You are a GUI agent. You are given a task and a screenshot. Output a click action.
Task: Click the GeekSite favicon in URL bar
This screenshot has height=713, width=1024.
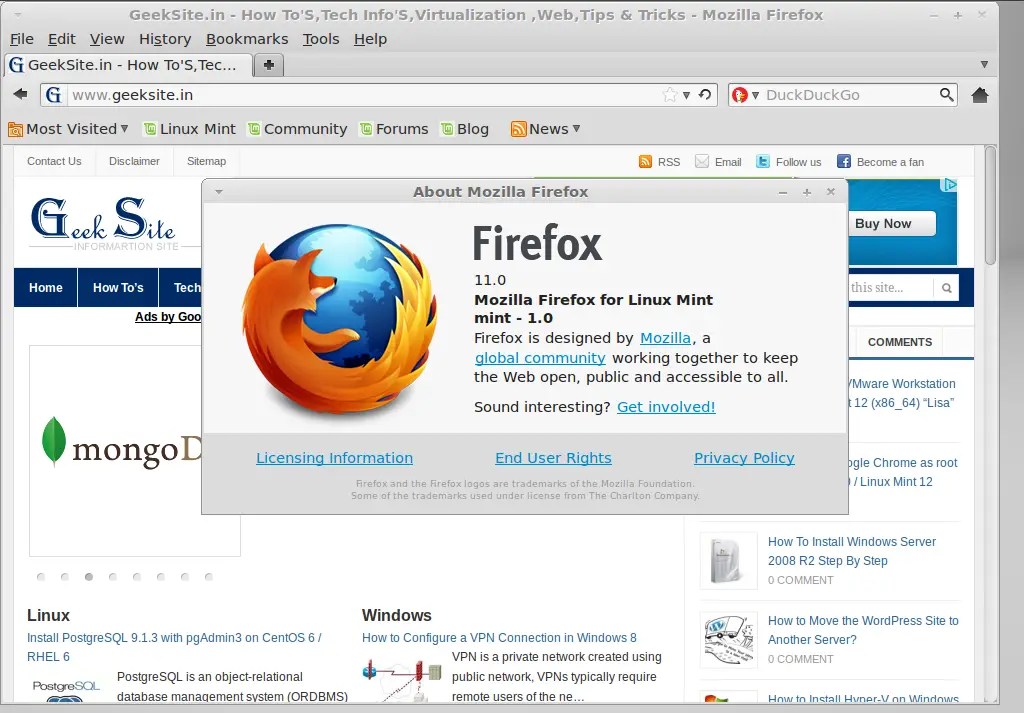click(54, 95)
